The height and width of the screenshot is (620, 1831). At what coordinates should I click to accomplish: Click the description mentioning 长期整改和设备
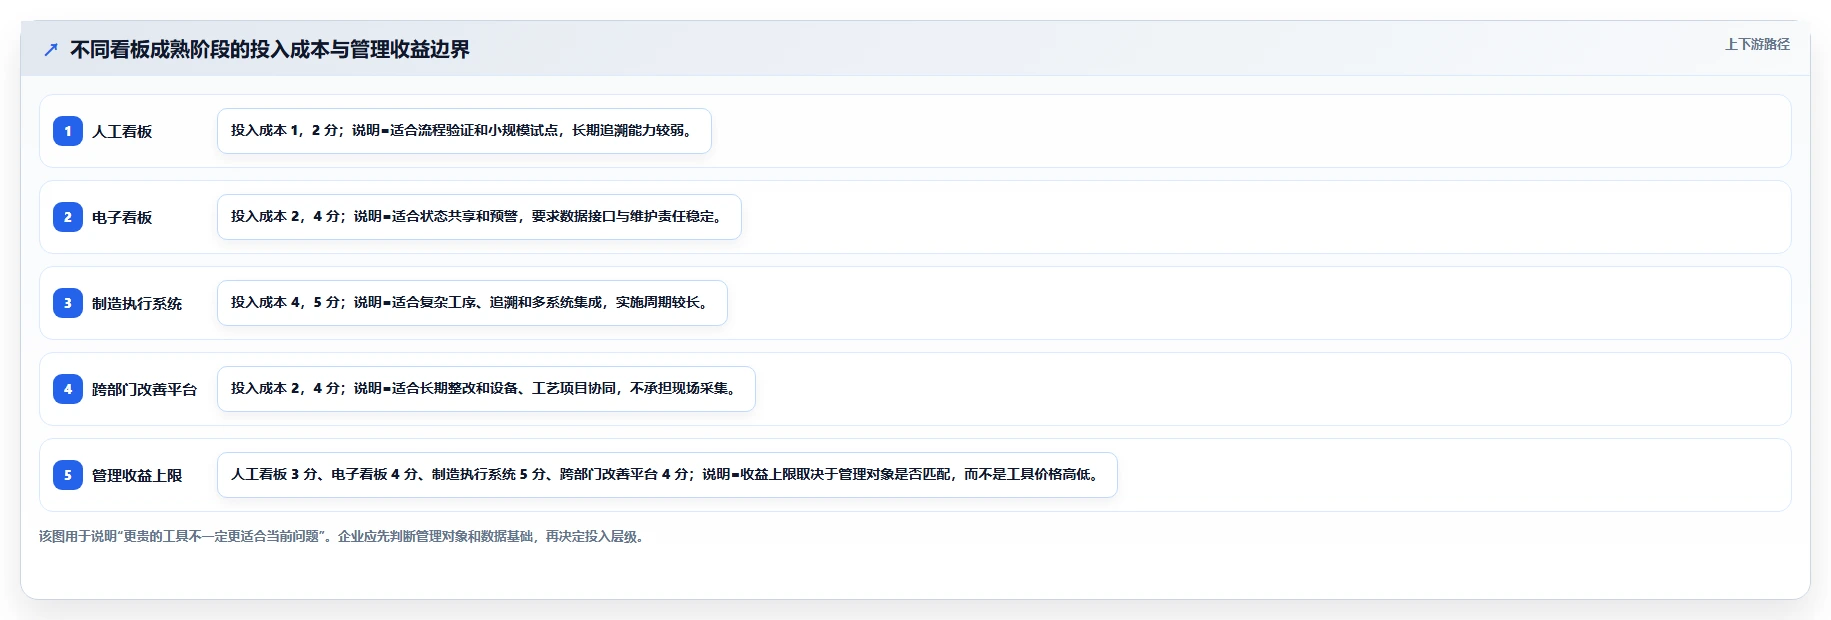click(x=486, y=389)
